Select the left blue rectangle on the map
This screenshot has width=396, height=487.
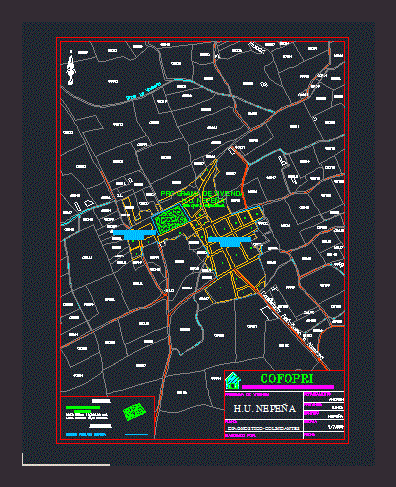tap(134, 234)
